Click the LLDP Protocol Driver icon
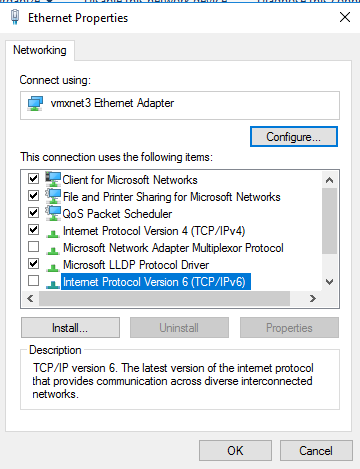Viewport: 360px width, 469px height. click(x=53, y=267)
